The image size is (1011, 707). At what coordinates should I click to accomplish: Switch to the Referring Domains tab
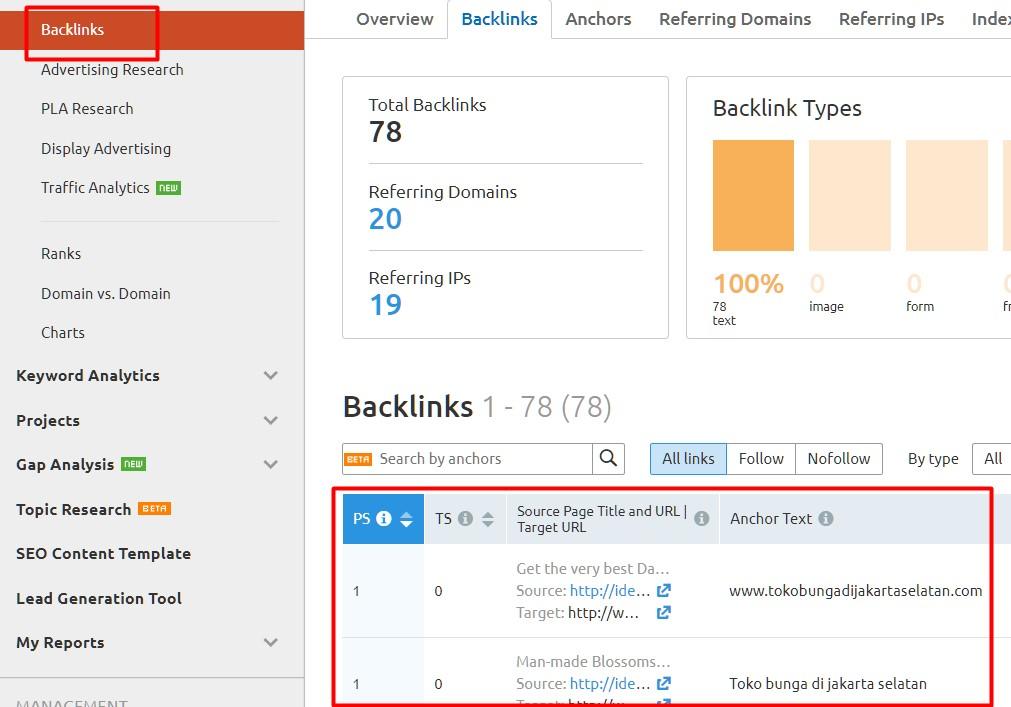[x=735, y=19]
